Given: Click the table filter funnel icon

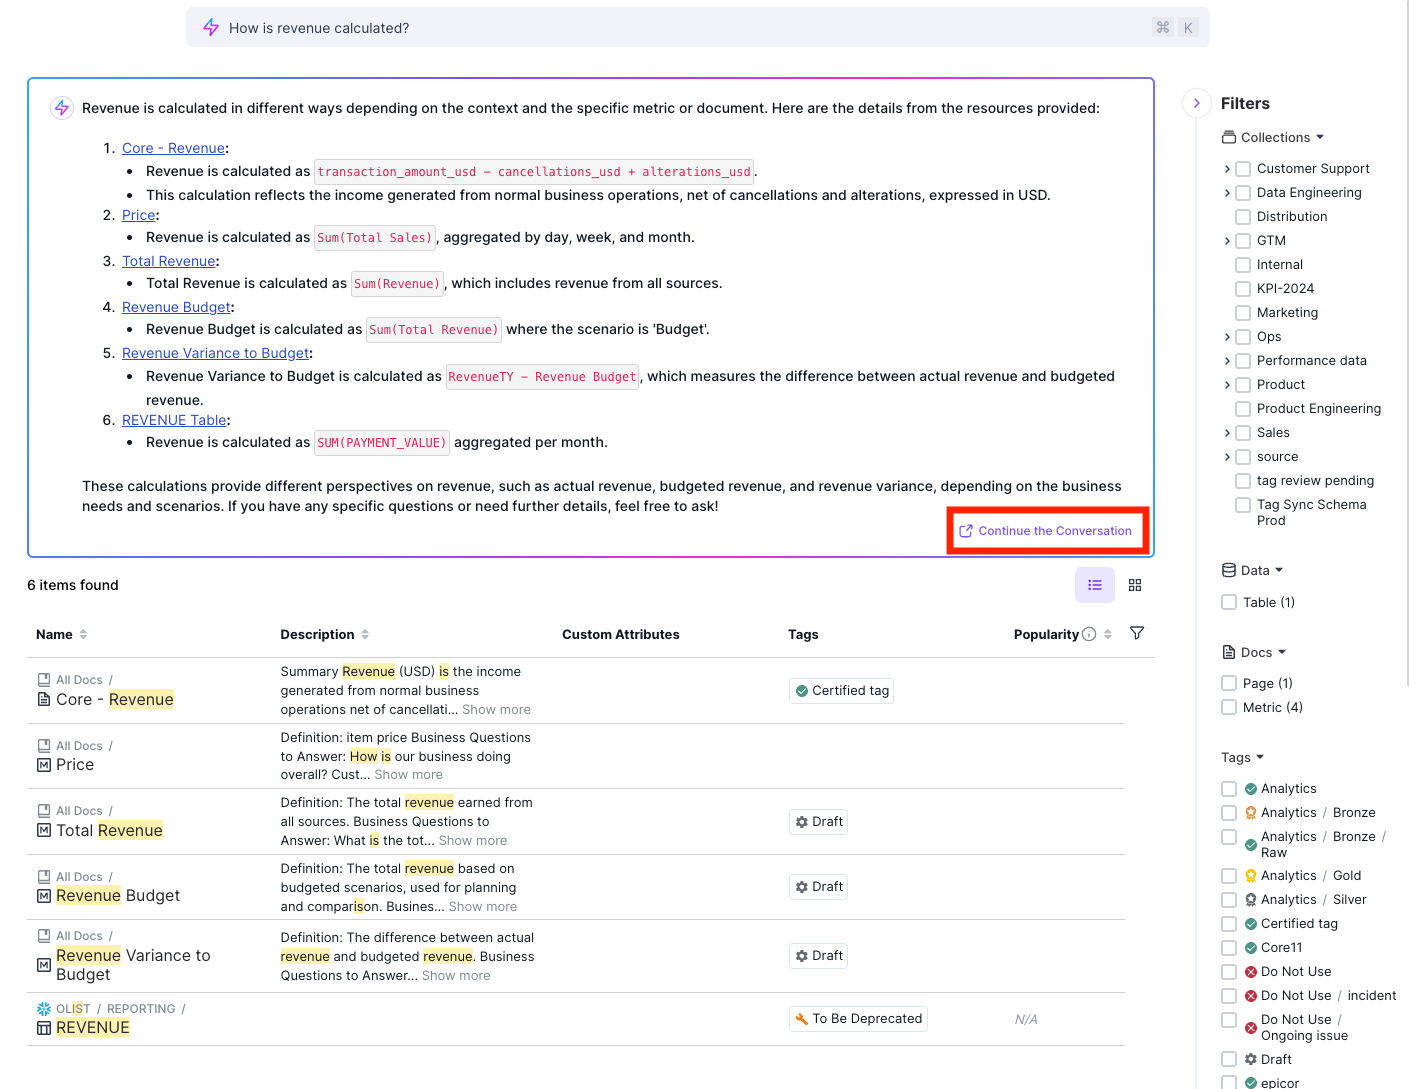Looking at the screenshot, I should [x=1136, y=633].
